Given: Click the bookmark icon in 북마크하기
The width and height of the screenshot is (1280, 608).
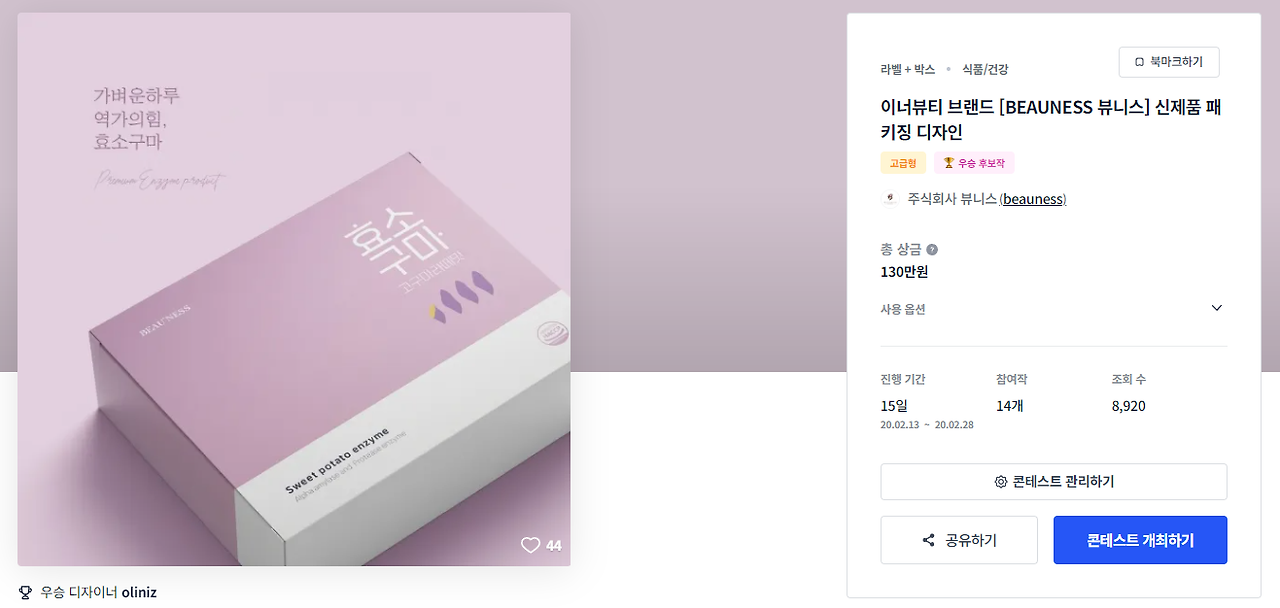Looking at the screenshot, I should [1139, 62].
